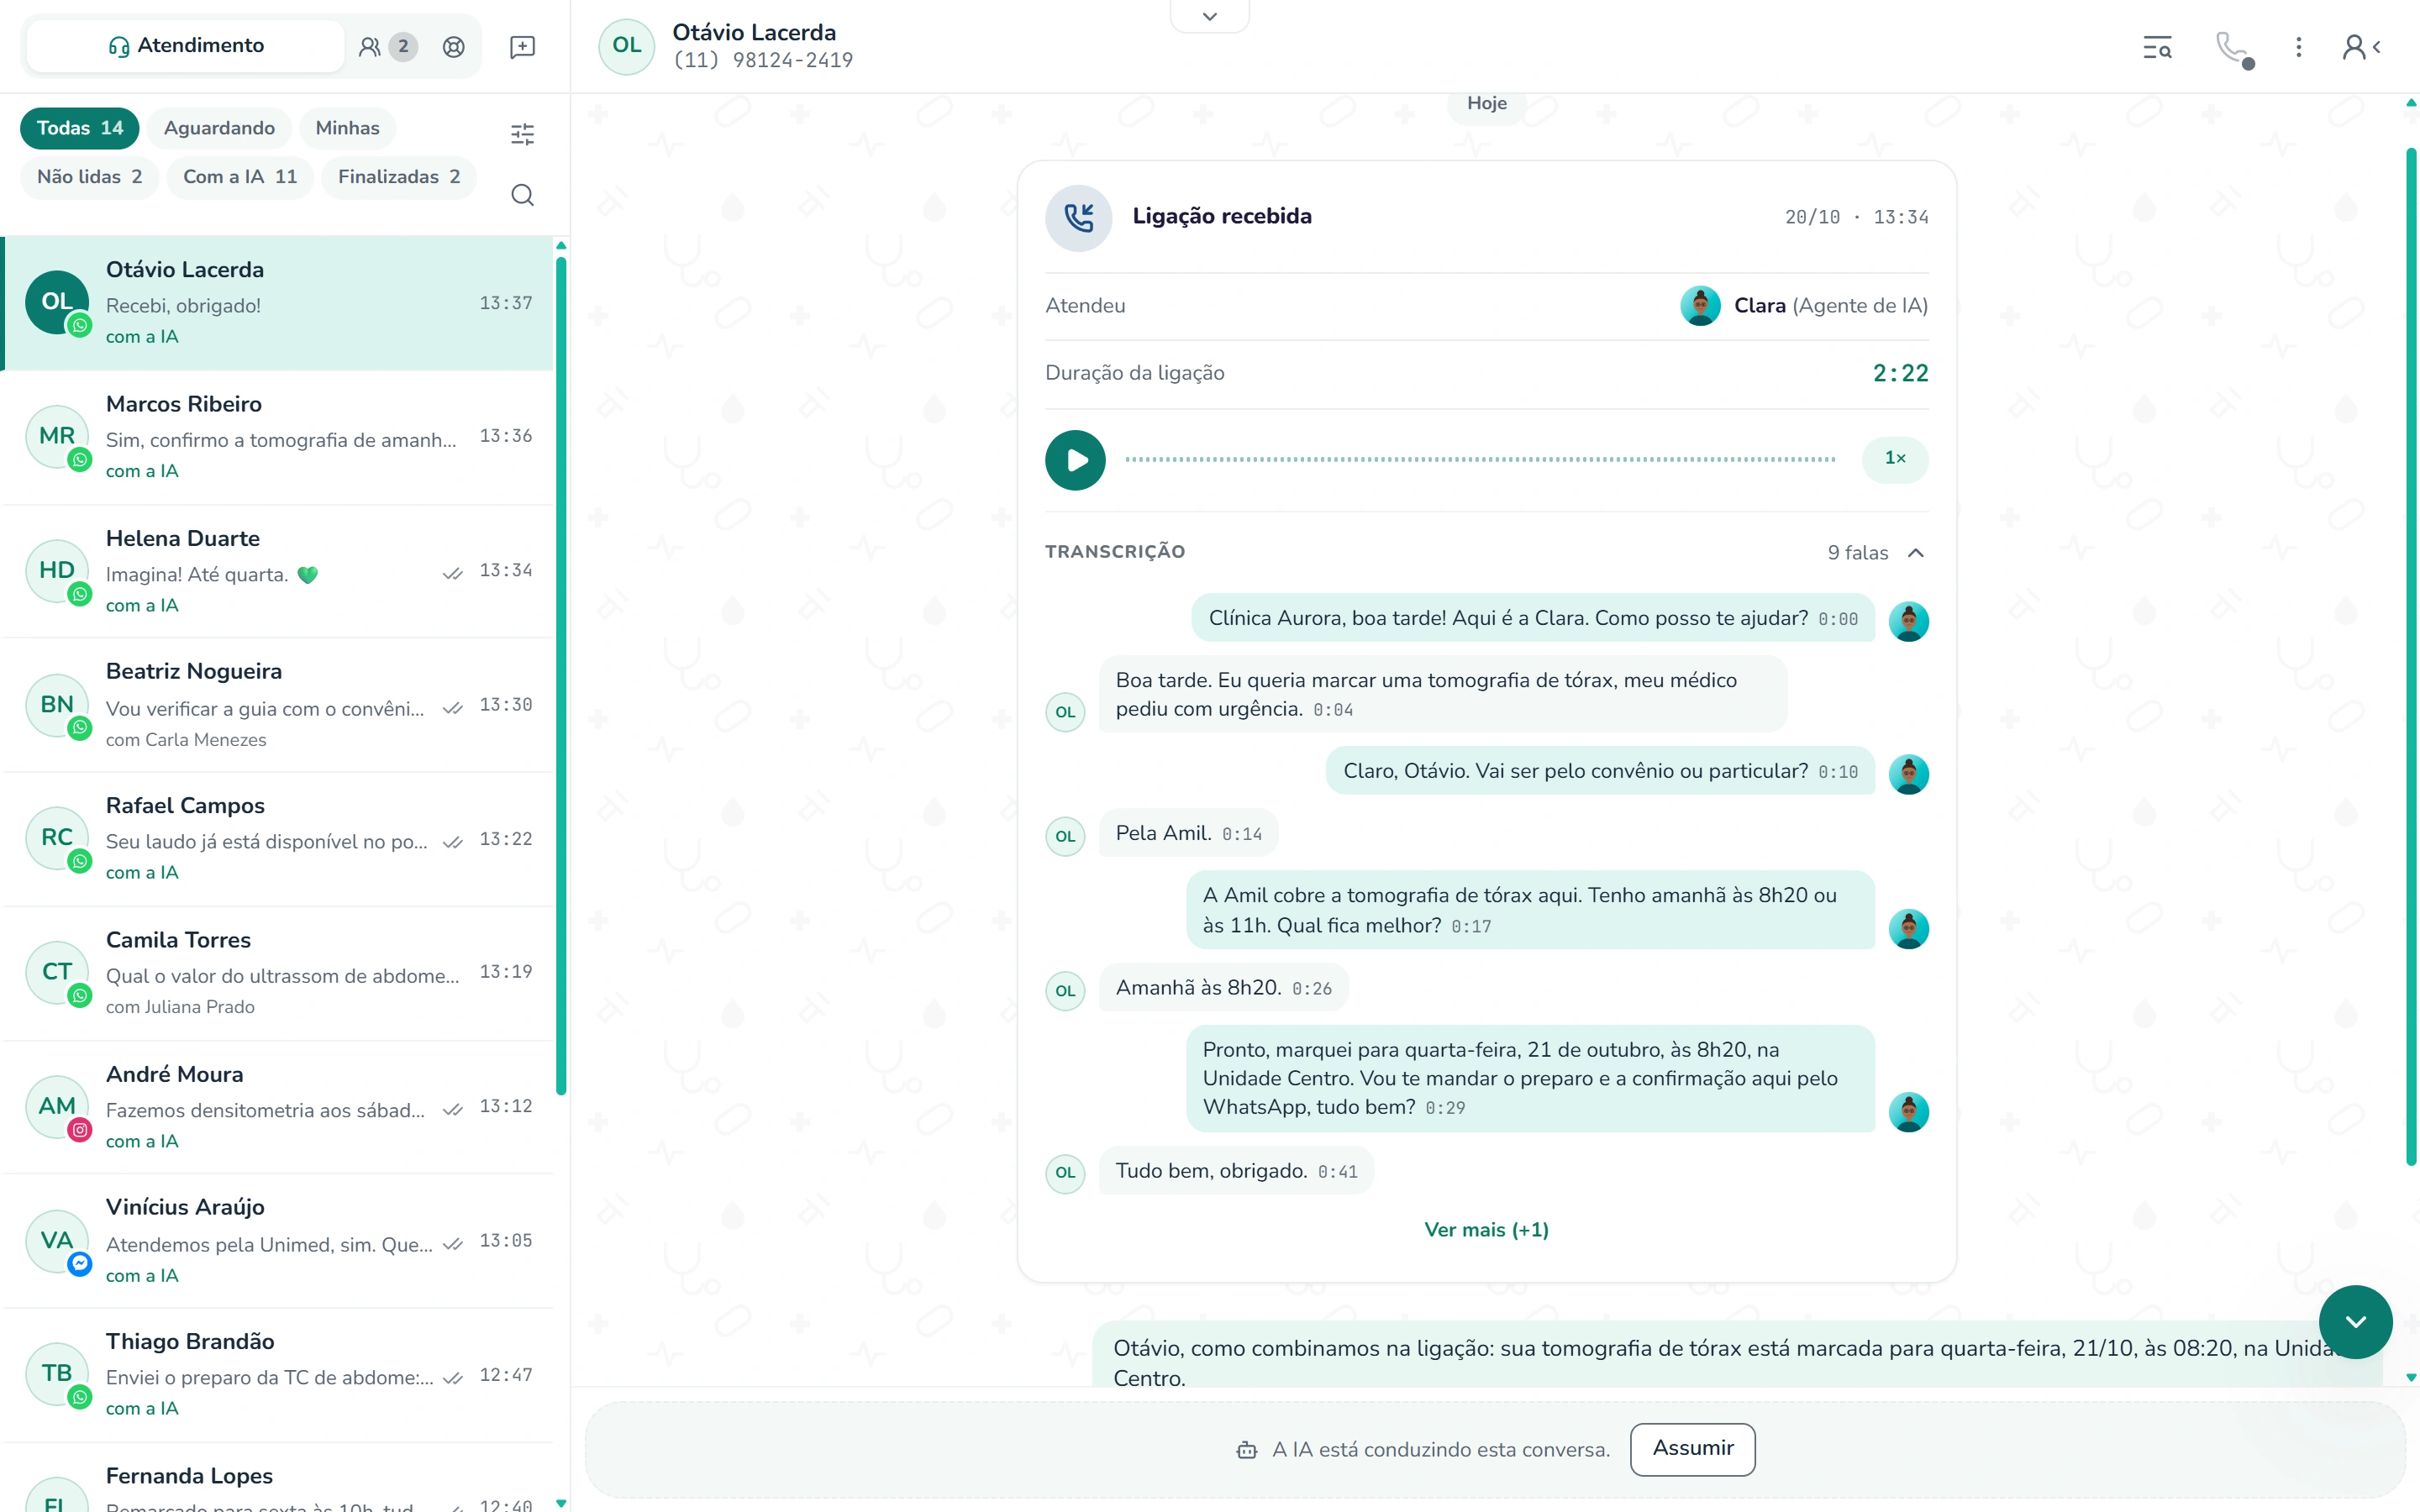
Task: Click Clara's AI agent avatar beside Atendeu
Action: [1700, 306]
